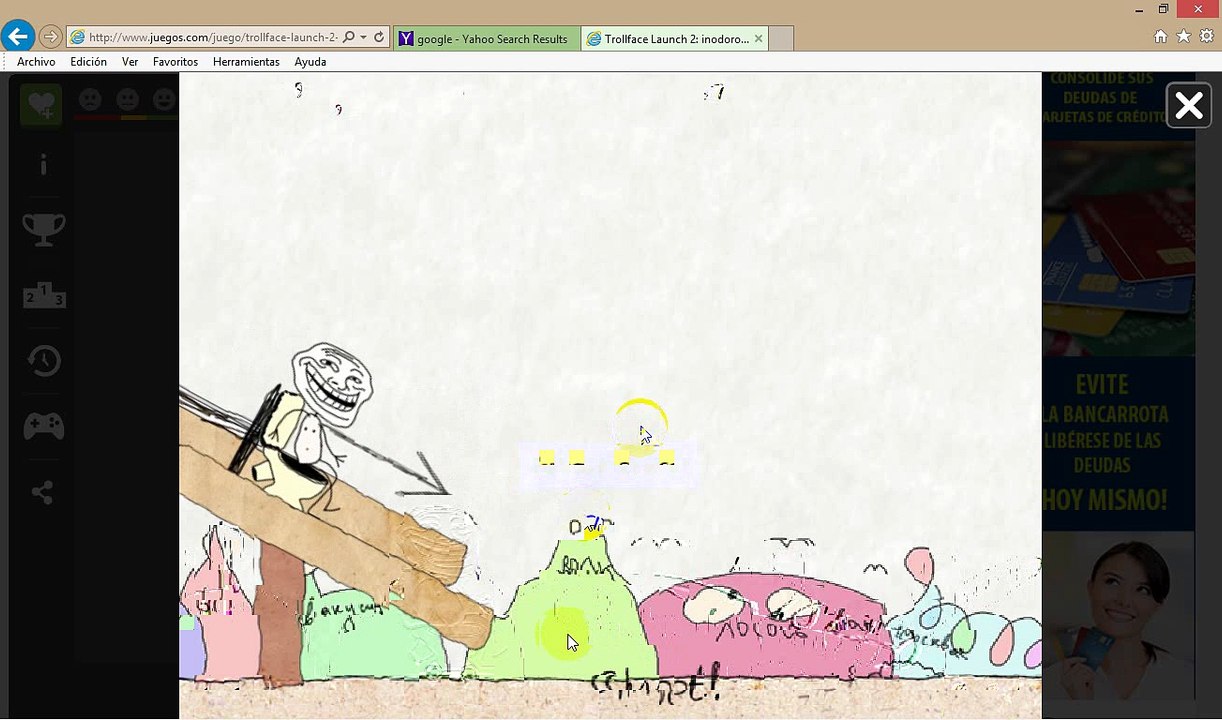Click the browser forward arrow button
The image size is (1222, 720).
coord(50,38)
